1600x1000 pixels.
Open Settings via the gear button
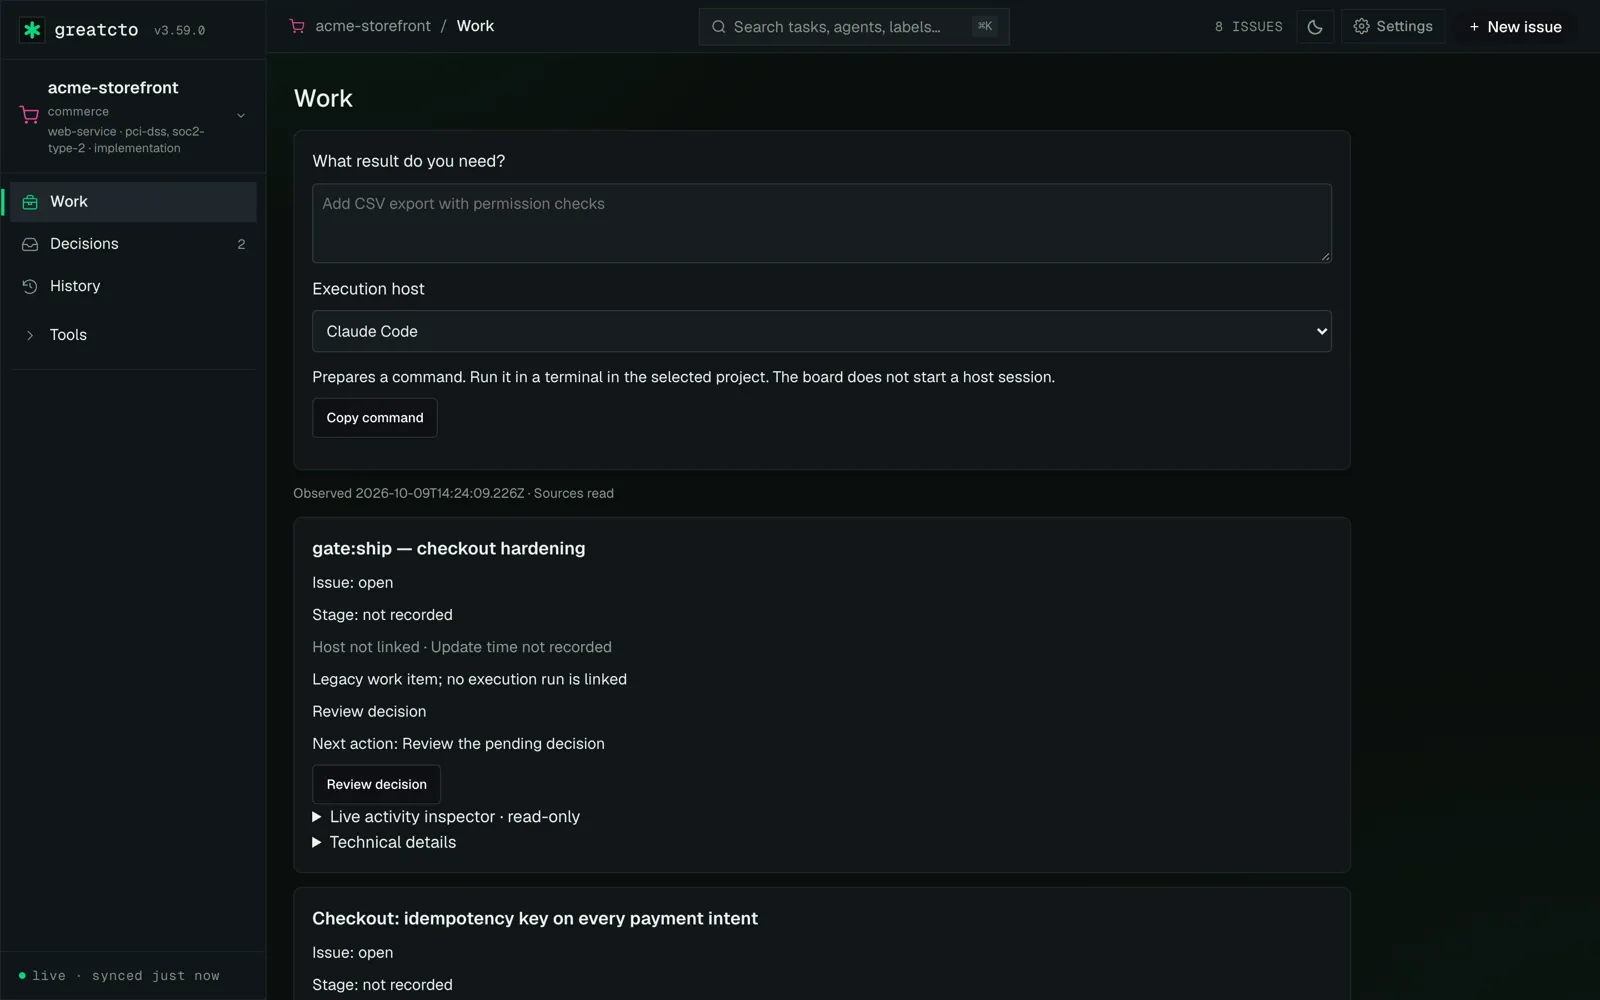point(1393,27)
